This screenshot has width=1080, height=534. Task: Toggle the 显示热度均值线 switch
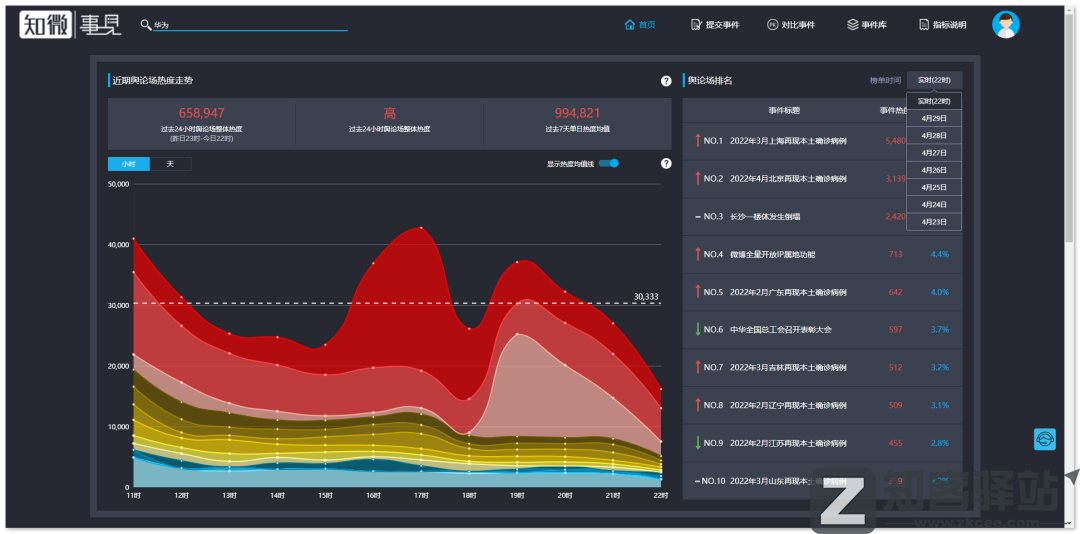point(609,164)
